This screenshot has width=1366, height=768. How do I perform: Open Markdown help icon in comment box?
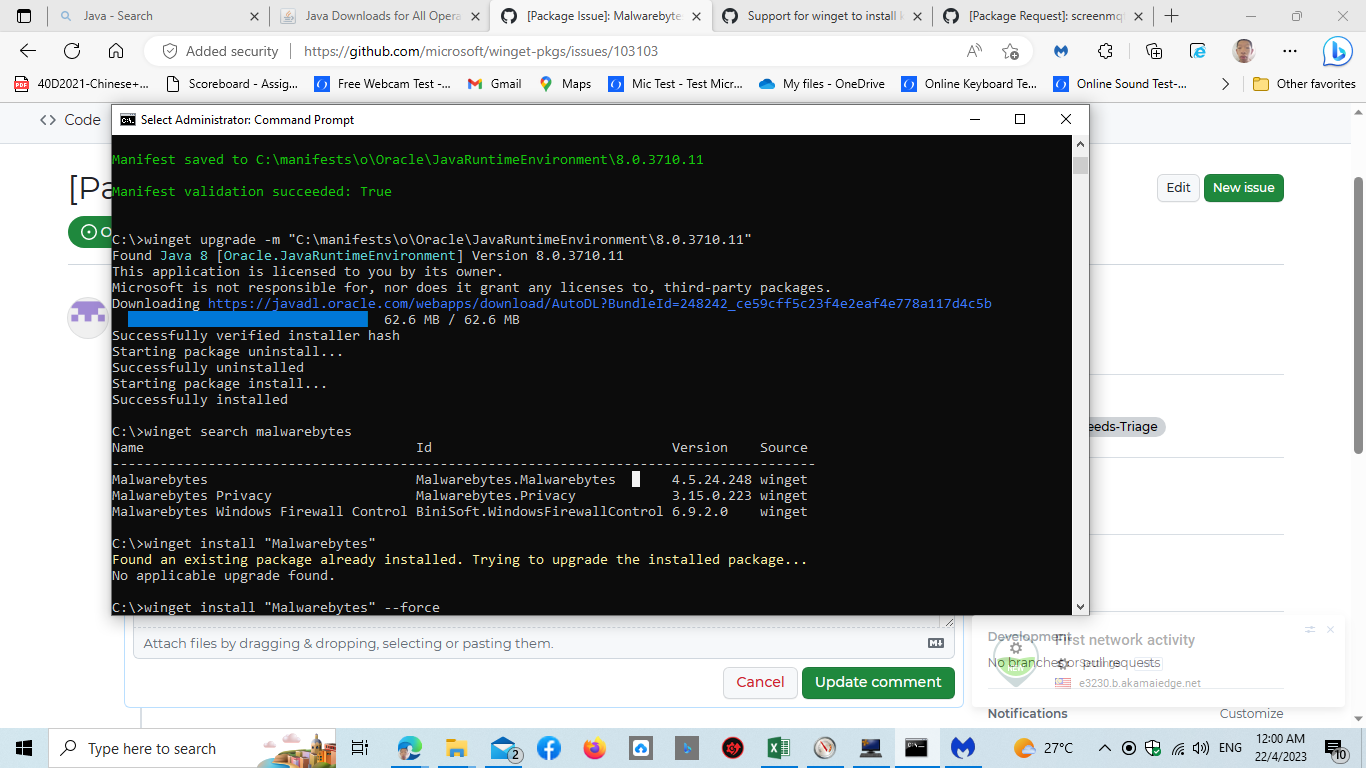[x=936, y=643]
